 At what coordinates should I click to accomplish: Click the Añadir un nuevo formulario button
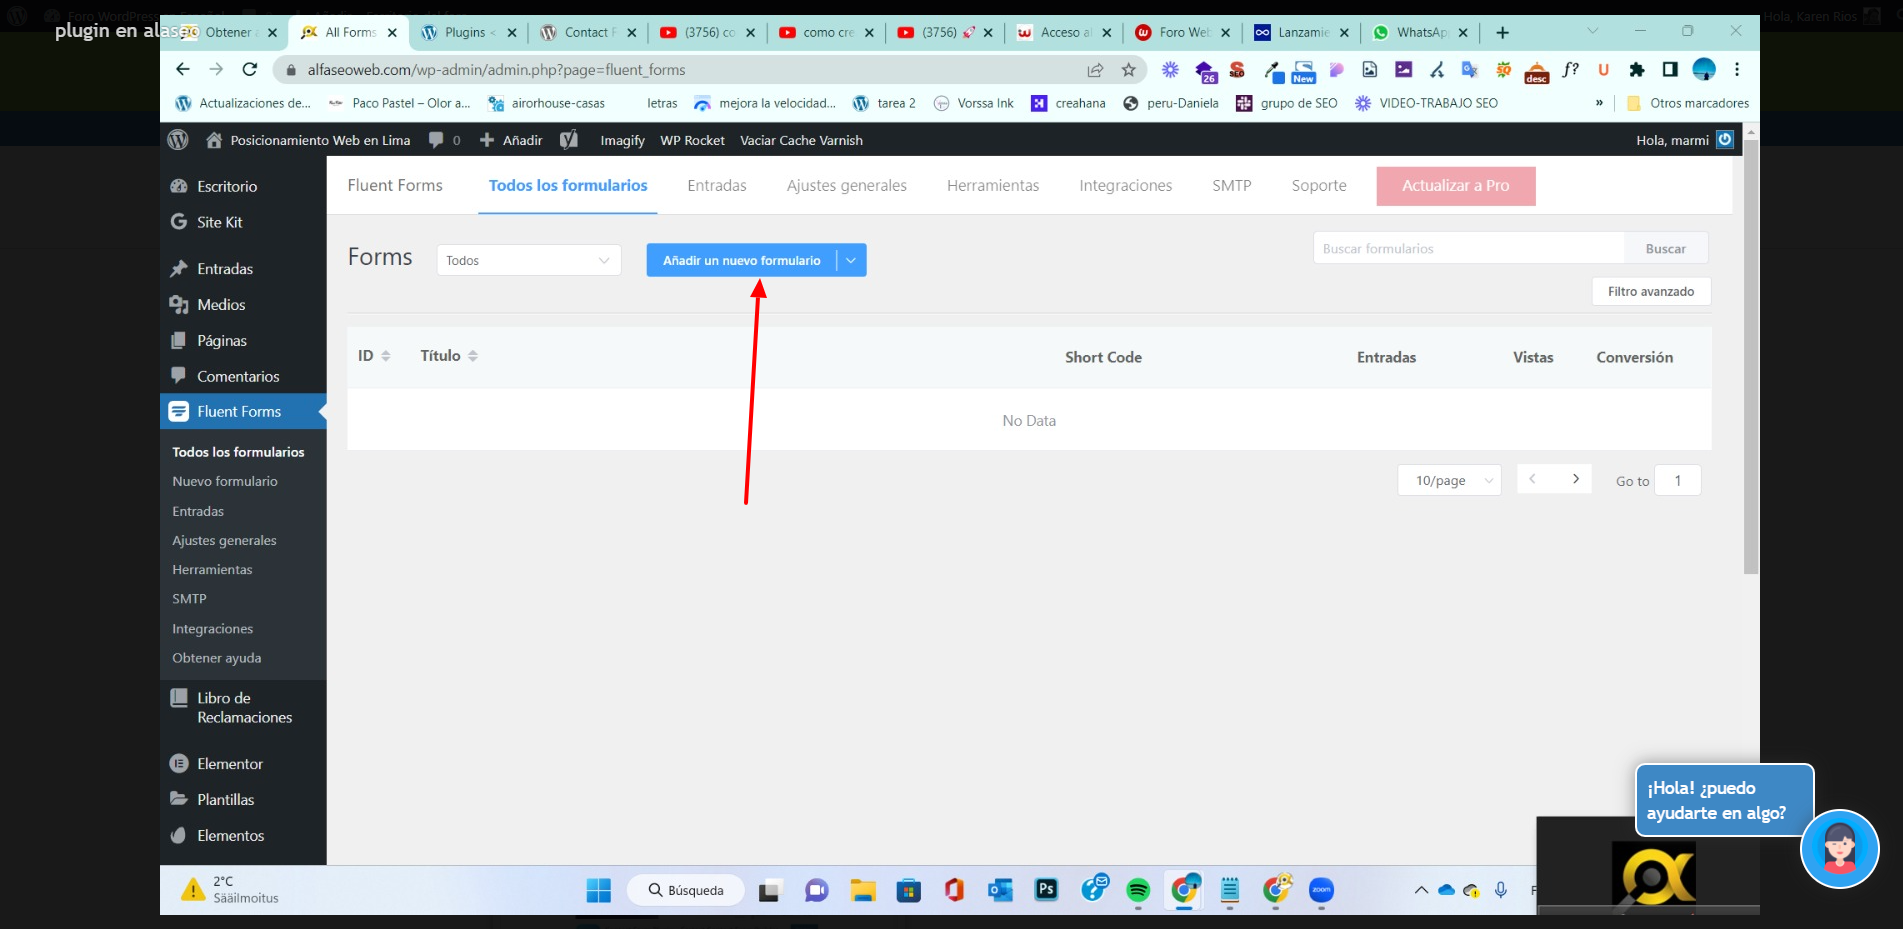[x=741, y=260]
